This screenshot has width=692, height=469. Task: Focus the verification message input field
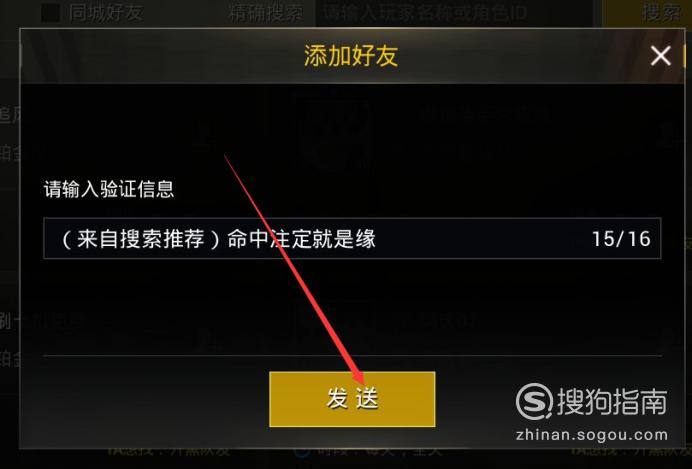pyautogui.click(x=352, y=238)
